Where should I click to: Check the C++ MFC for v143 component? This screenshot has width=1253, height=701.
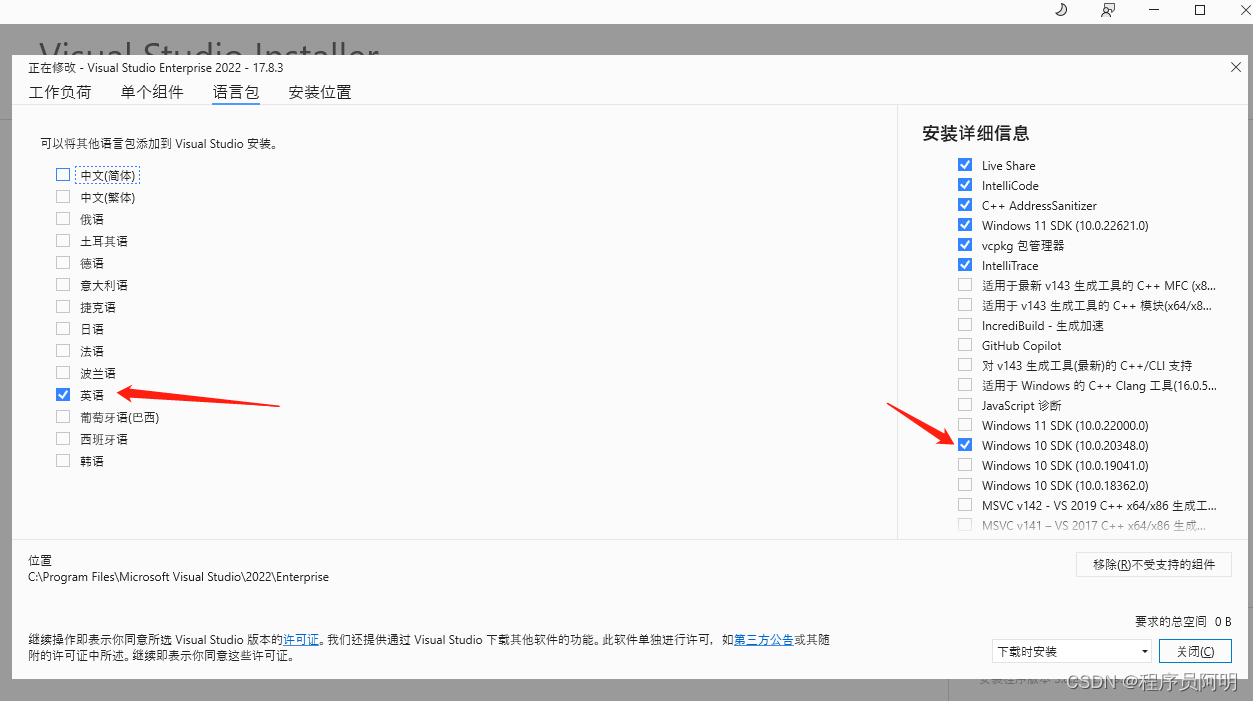pos(965,285)
